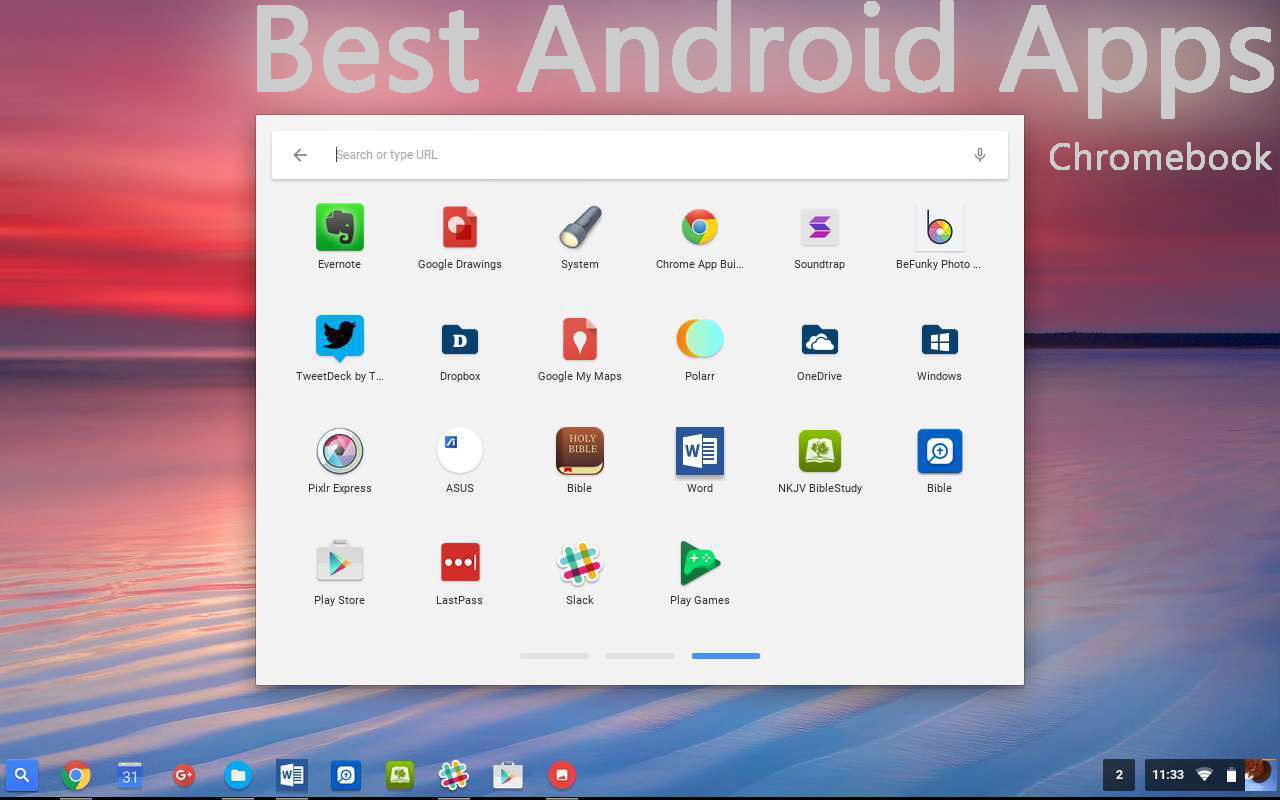
Task: Open Google+ from the shelf
Action: (184, 775)
